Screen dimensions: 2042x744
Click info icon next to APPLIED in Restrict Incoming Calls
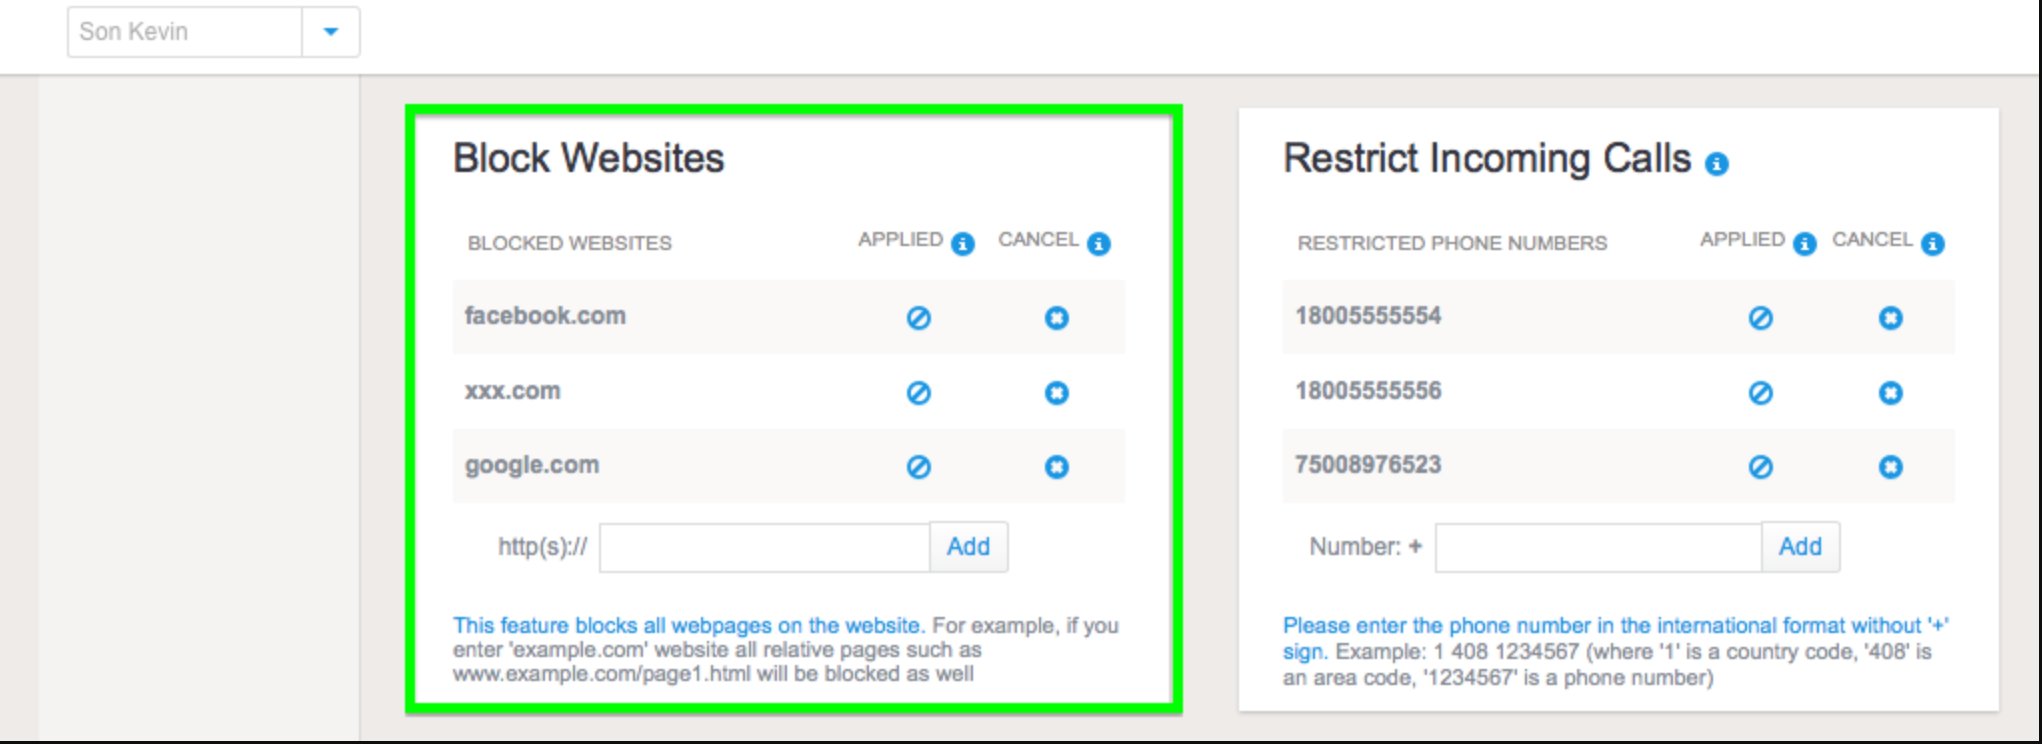point(1805,244)
